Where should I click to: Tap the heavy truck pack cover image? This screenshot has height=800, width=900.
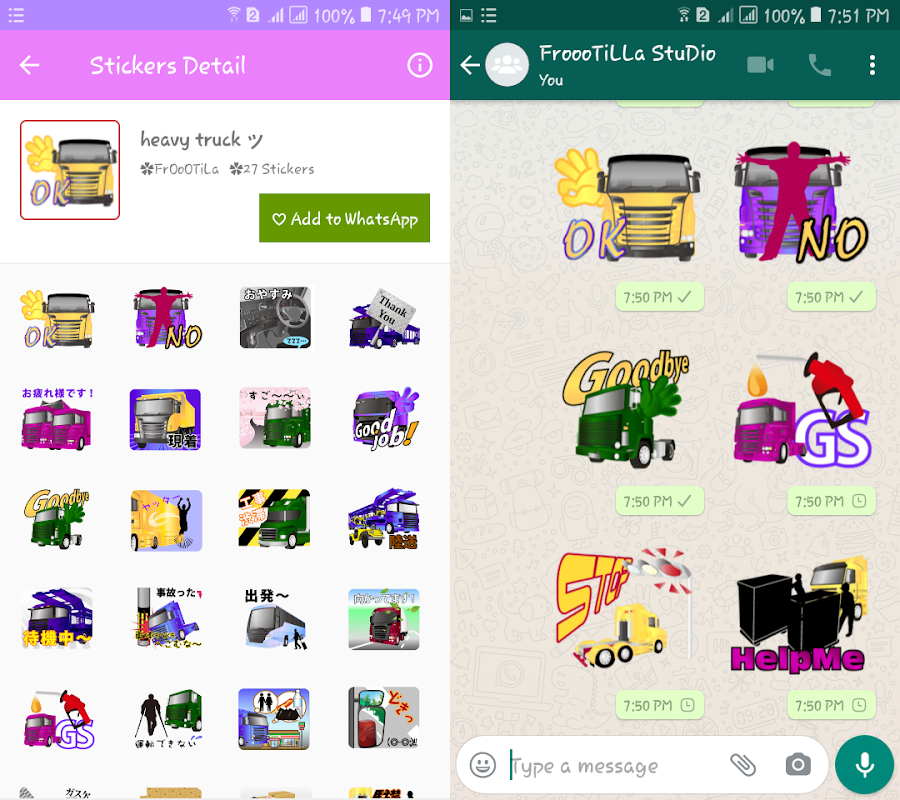click(x=70, y=170)
